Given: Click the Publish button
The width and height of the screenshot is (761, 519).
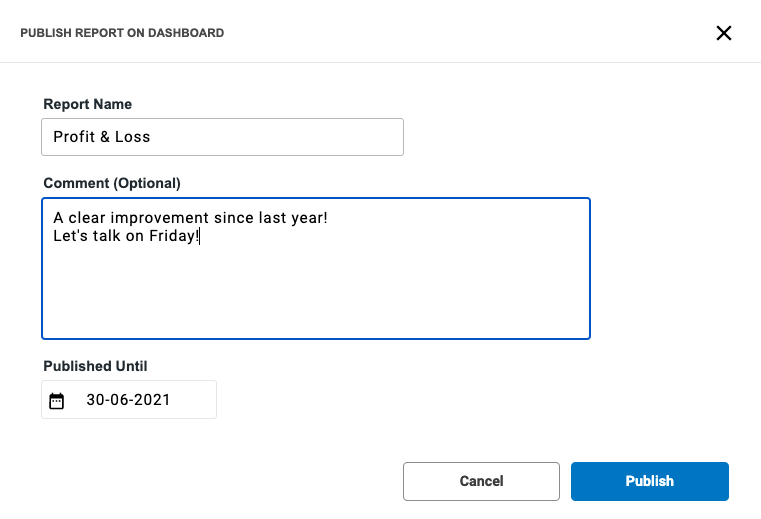Looking at the screenshot, I should pyautogui.click(x=649, y=481).
